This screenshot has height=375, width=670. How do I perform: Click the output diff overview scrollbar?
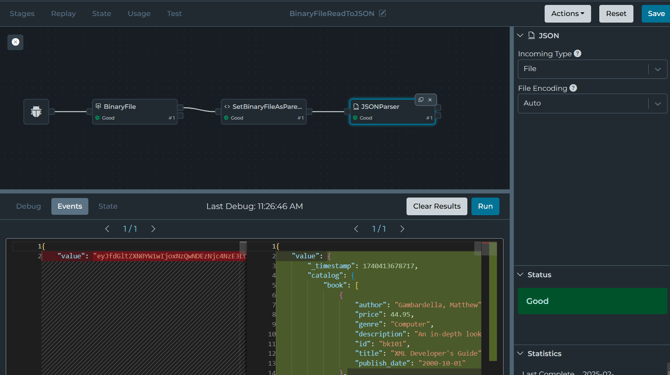coord(493,302)
